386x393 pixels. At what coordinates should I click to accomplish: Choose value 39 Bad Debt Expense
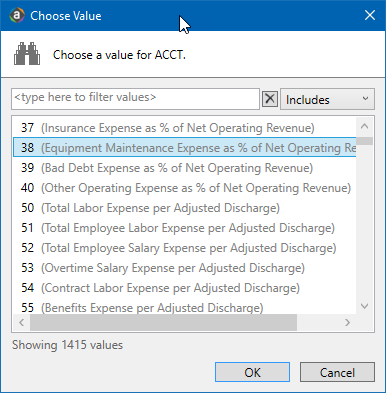click(x=185, y=168)
